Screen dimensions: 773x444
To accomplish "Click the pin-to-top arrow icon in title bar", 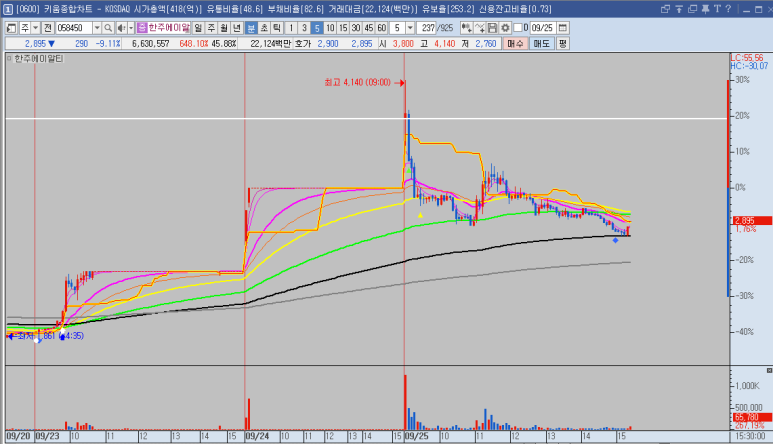I will [679, 9].
